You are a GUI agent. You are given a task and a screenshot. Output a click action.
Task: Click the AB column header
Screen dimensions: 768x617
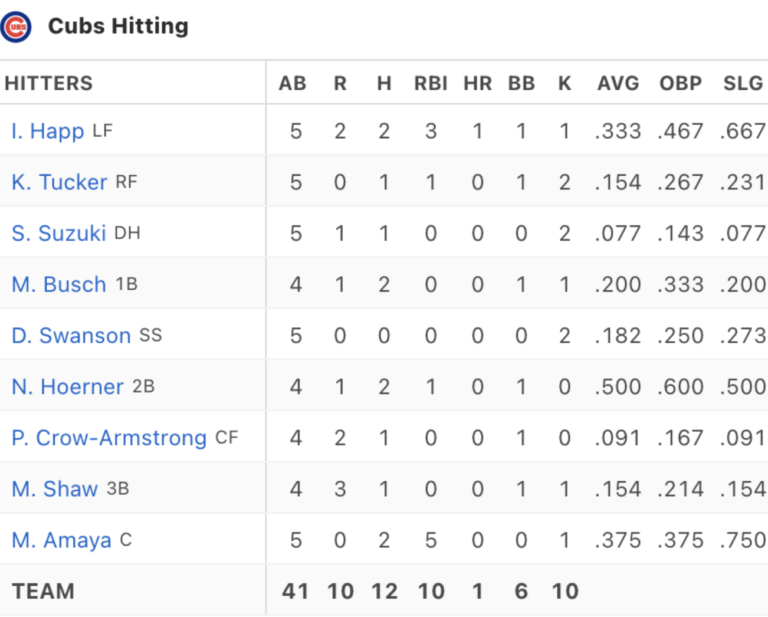292,83
